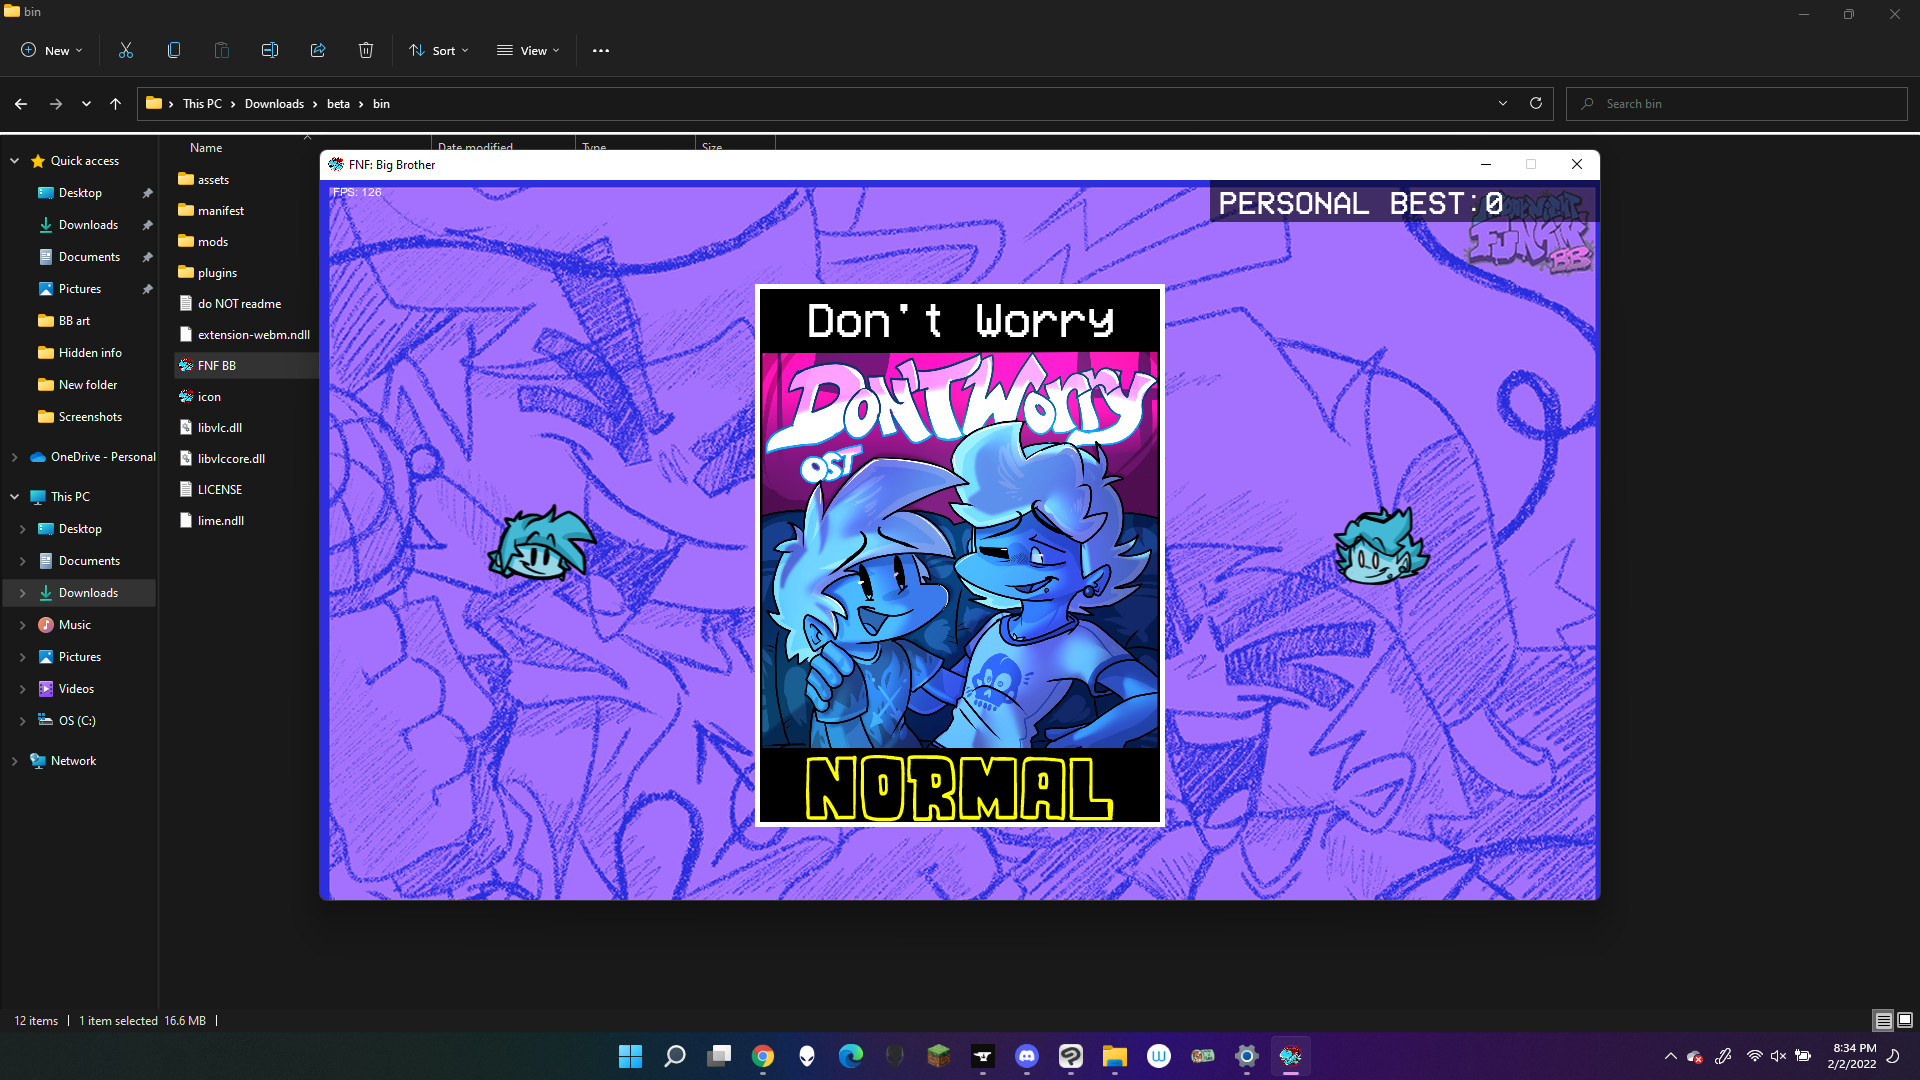
Task: Open File Explorer from taskbar
Action: coord(1115,1056)
